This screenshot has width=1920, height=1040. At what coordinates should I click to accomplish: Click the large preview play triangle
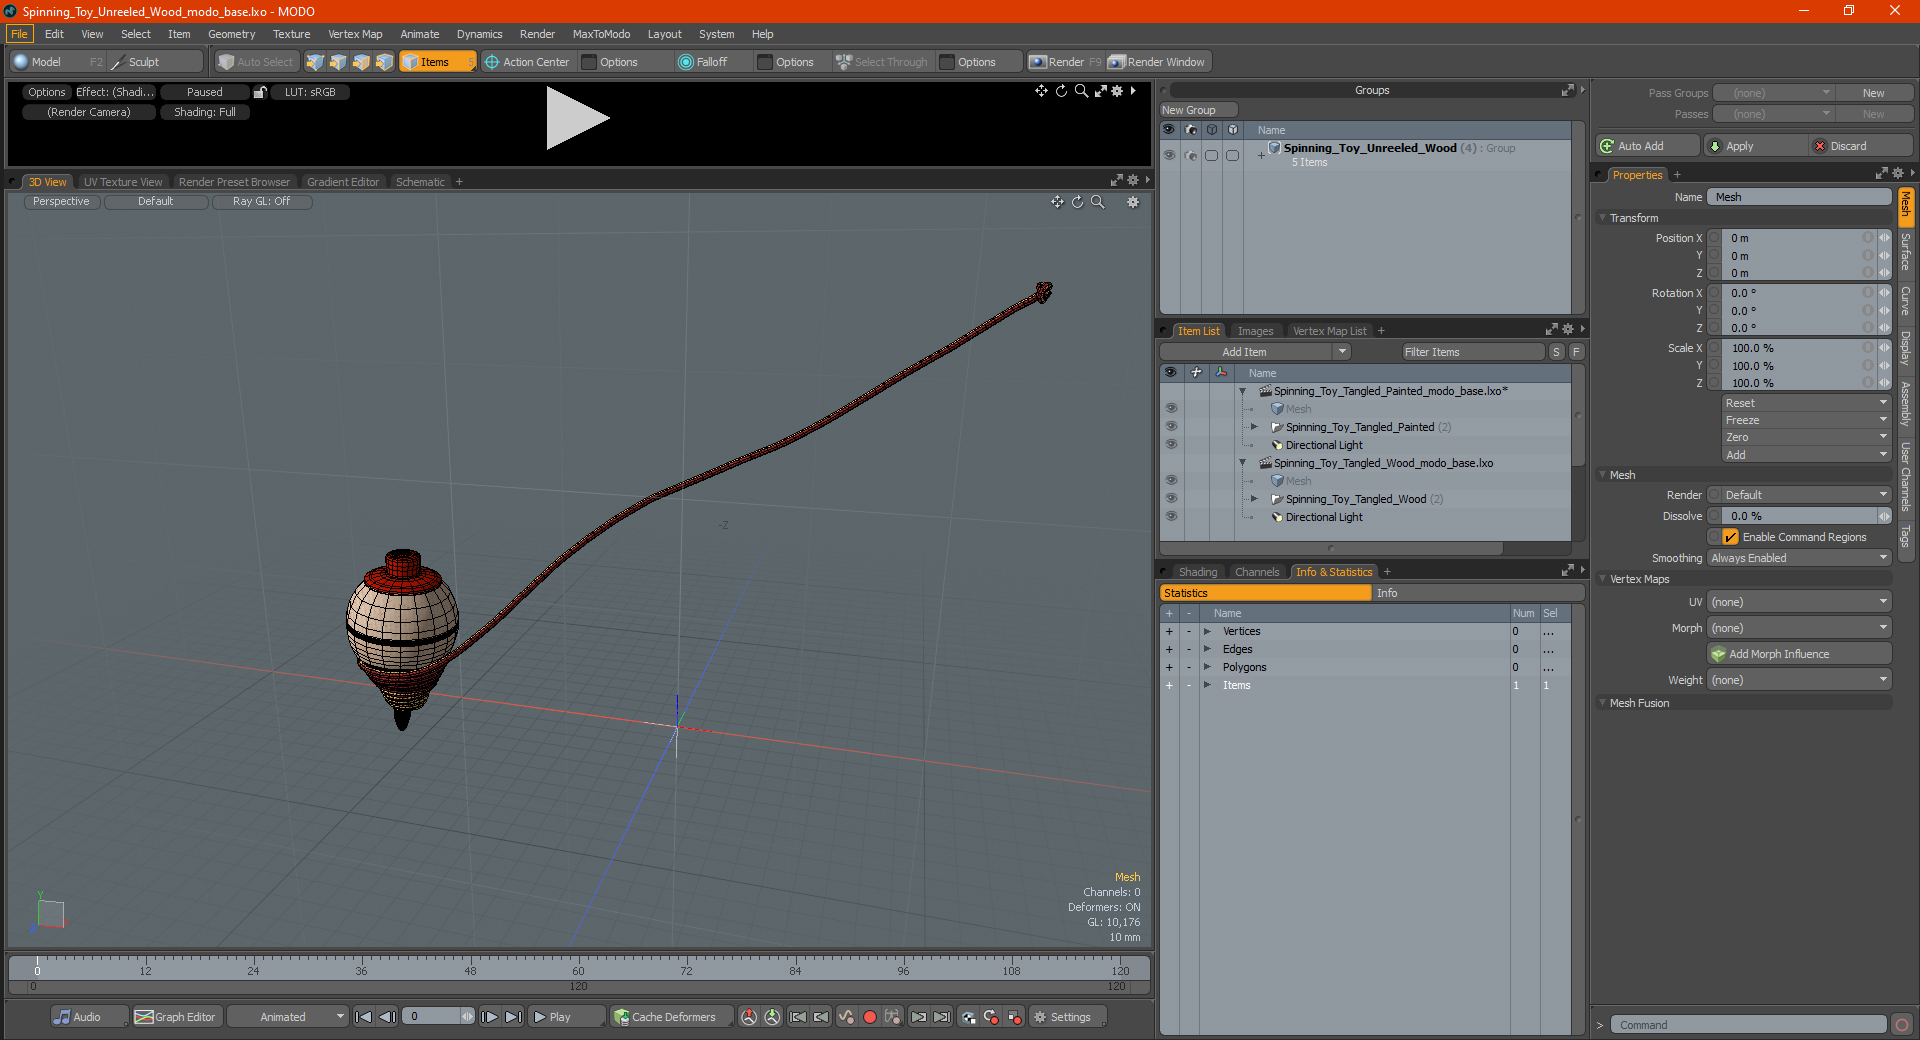click(x=576, y=118)
